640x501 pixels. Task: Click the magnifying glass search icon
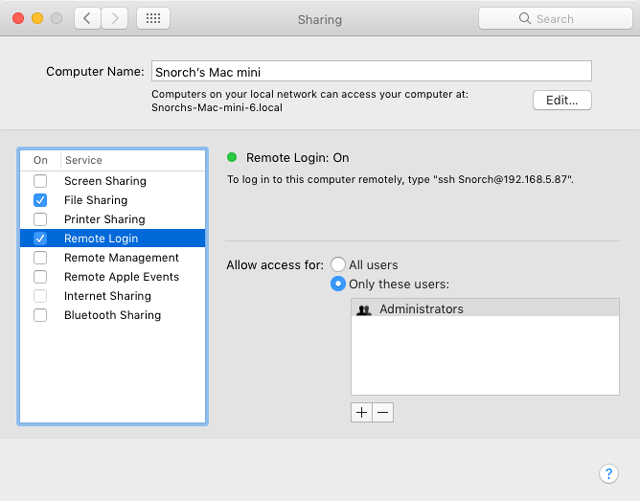click(x=524, y=18)
